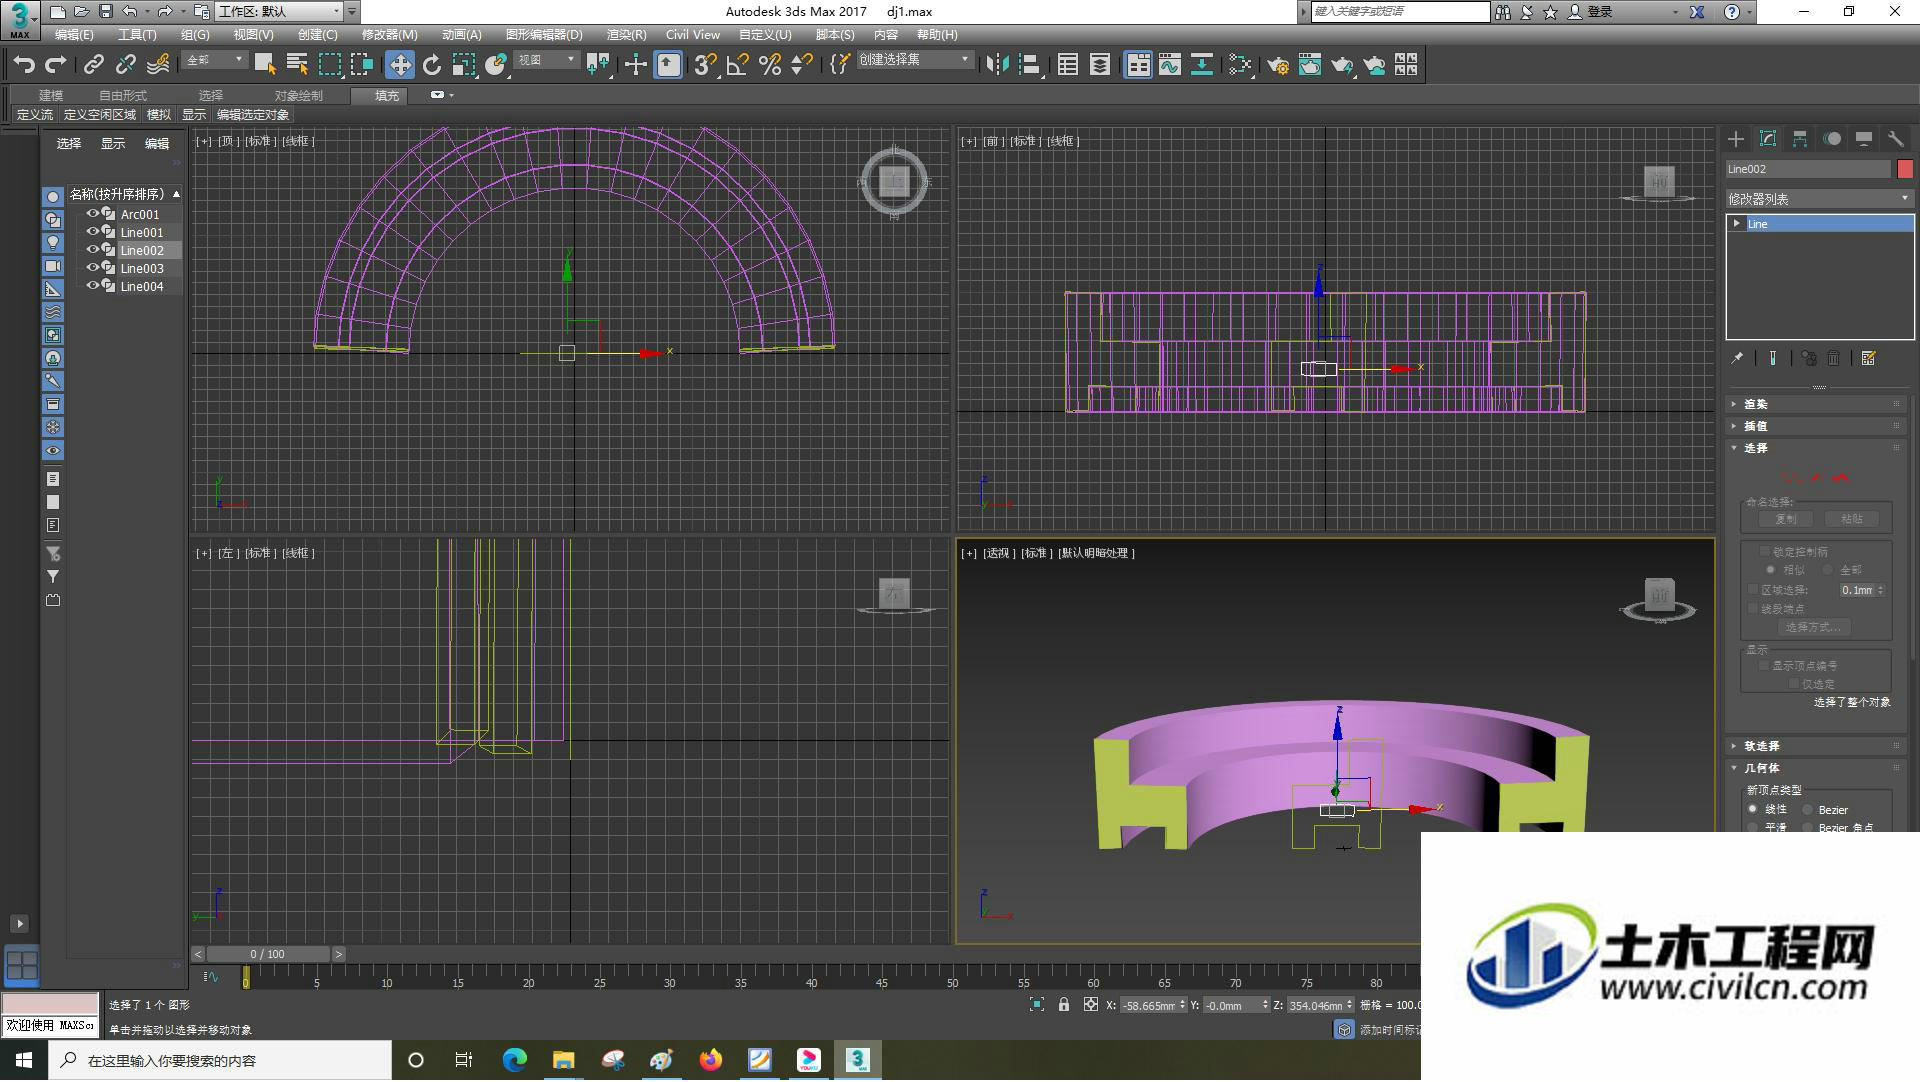Image resolution: width=1920 pixels, height=1082 pixels.
Task: Click the Pin Stack icon
Action: coord(1738,358)
